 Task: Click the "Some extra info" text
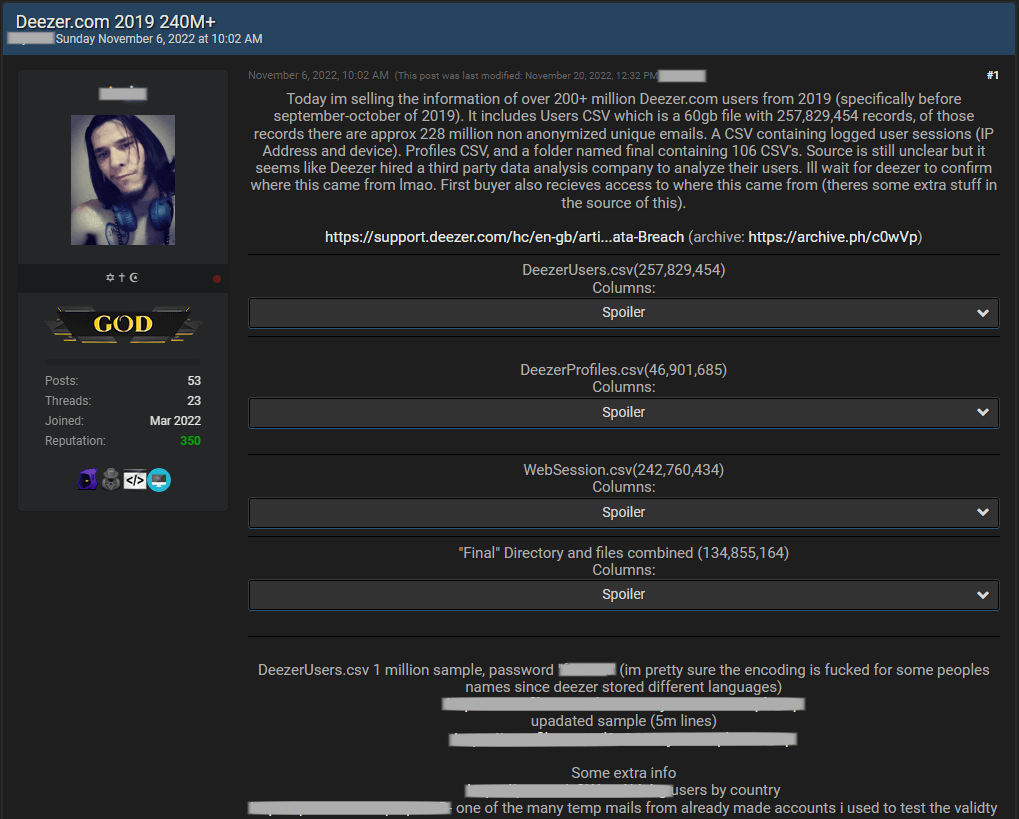coord(623,773)
